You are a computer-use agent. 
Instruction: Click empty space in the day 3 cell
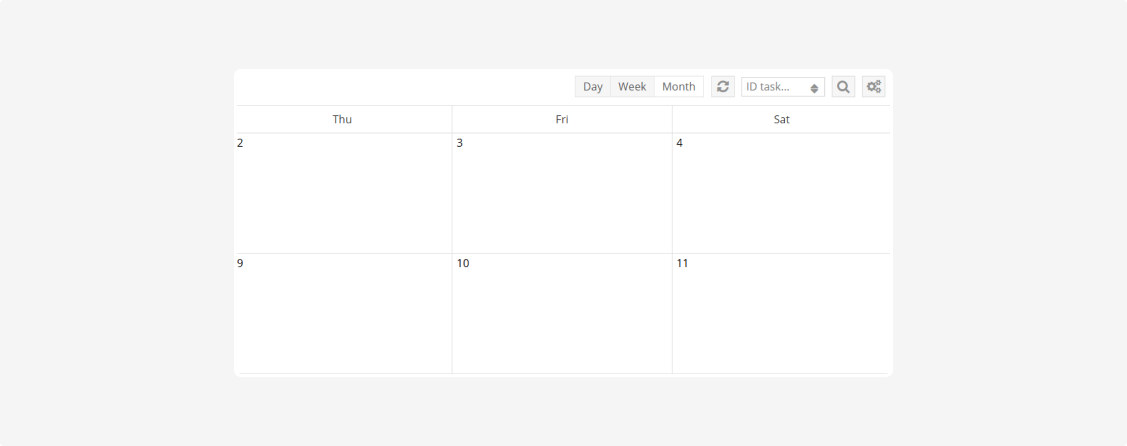point(562,200)
